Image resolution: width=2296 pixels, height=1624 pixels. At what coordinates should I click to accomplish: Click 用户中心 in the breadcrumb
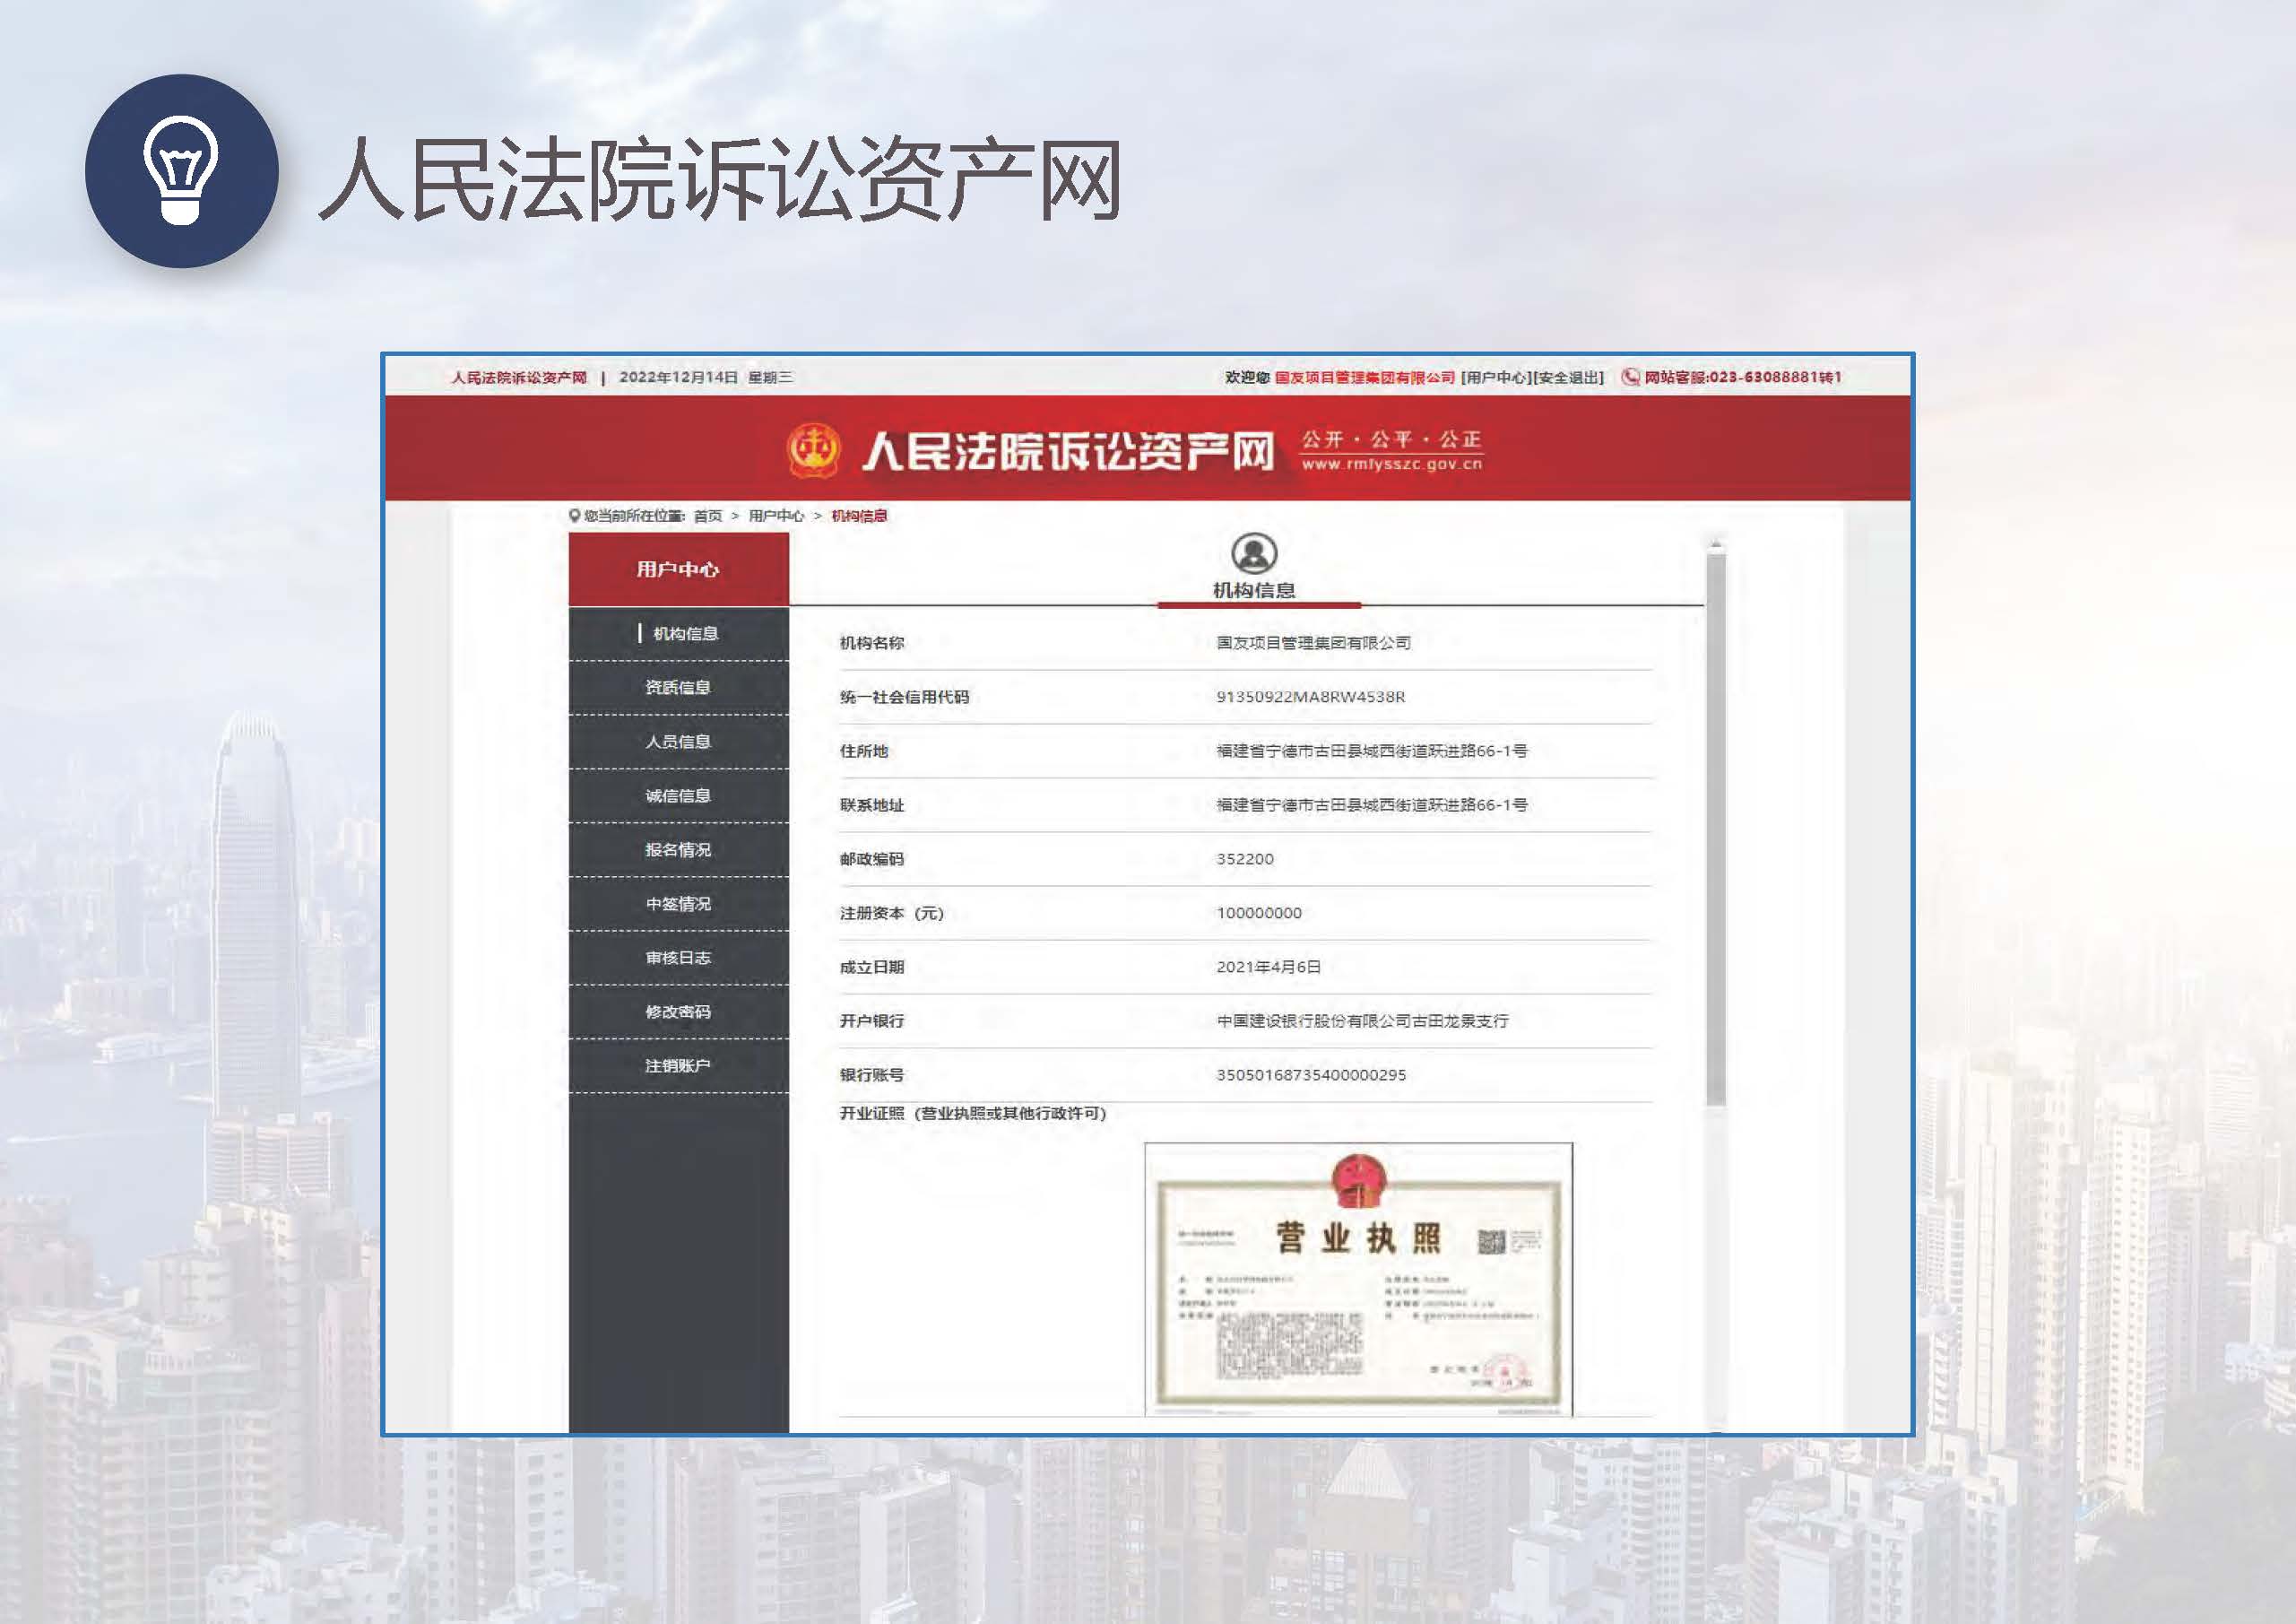pyautogui.click(x=776, y=516)
